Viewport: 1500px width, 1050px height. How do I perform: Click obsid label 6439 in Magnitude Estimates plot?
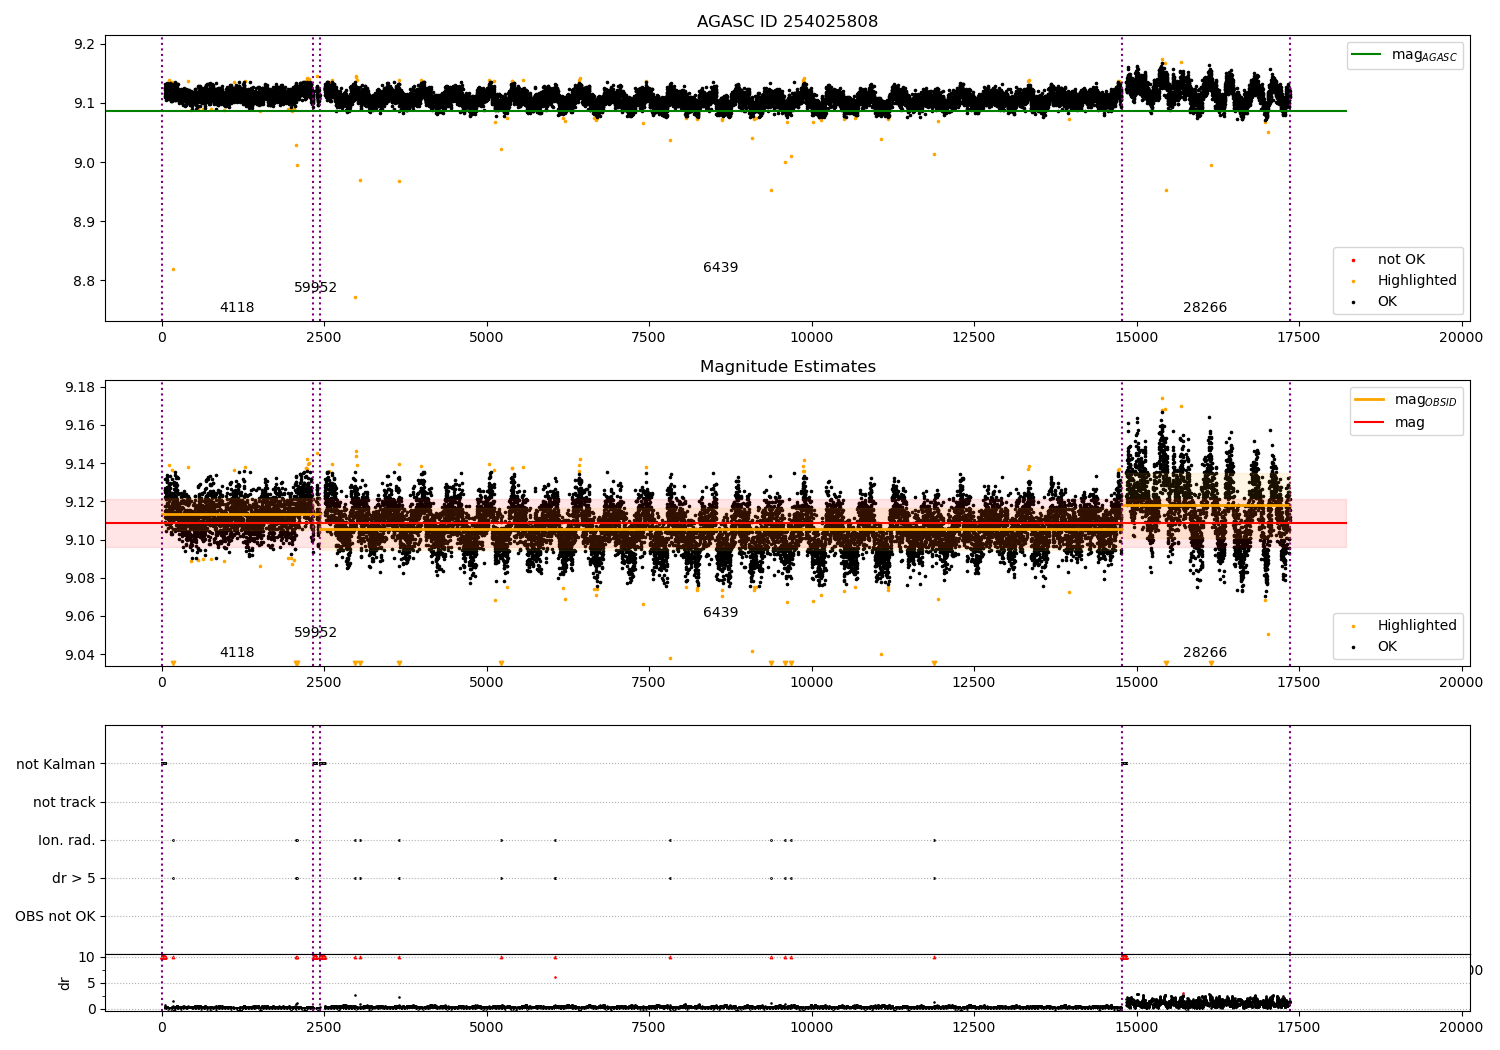coord(720,613)
